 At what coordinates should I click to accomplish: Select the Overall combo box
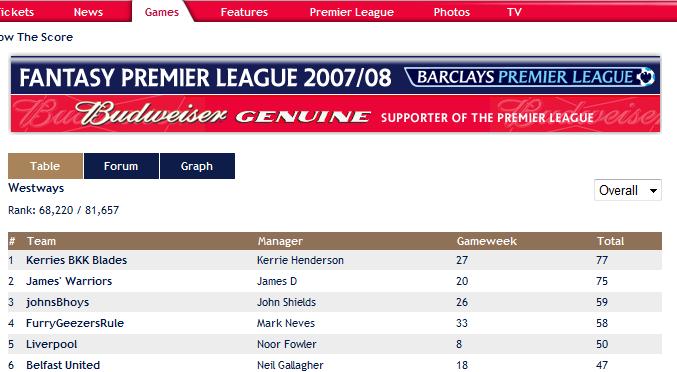coord(628,190)
